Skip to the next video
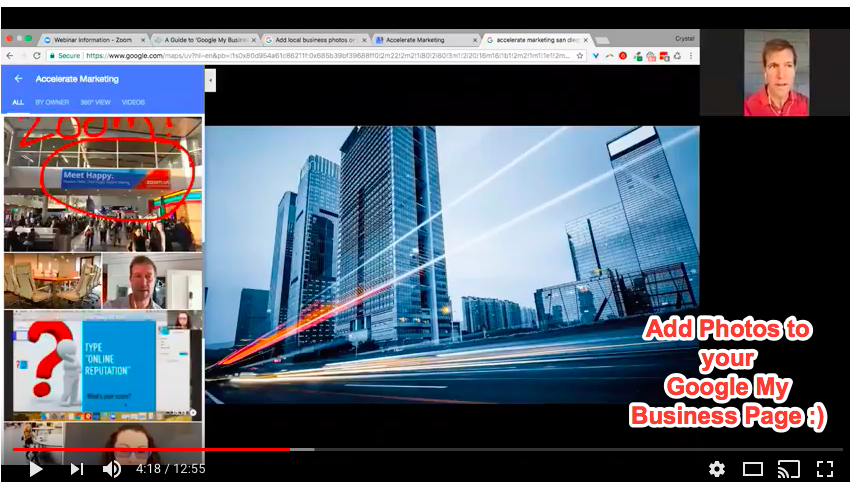 tap(76, 468)
